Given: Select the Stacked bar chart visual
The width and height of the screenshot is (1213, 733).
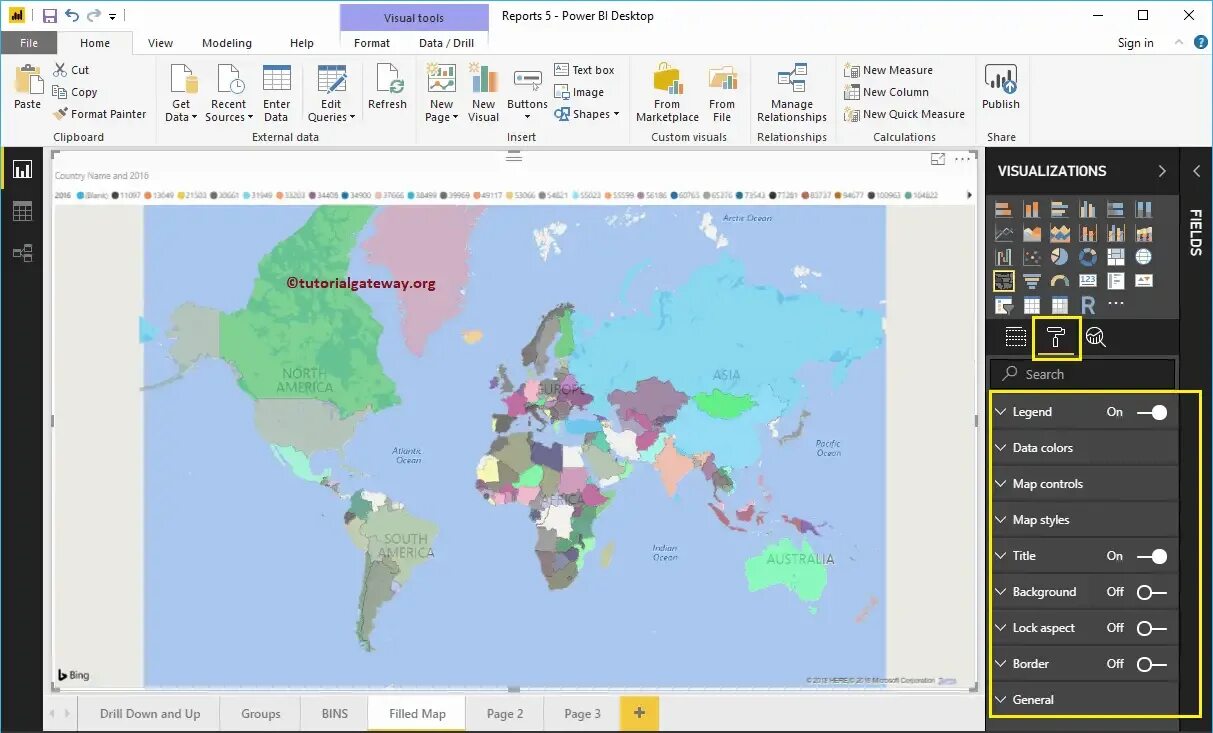Looking at the screenshot, I should (x=1004, y=209).
